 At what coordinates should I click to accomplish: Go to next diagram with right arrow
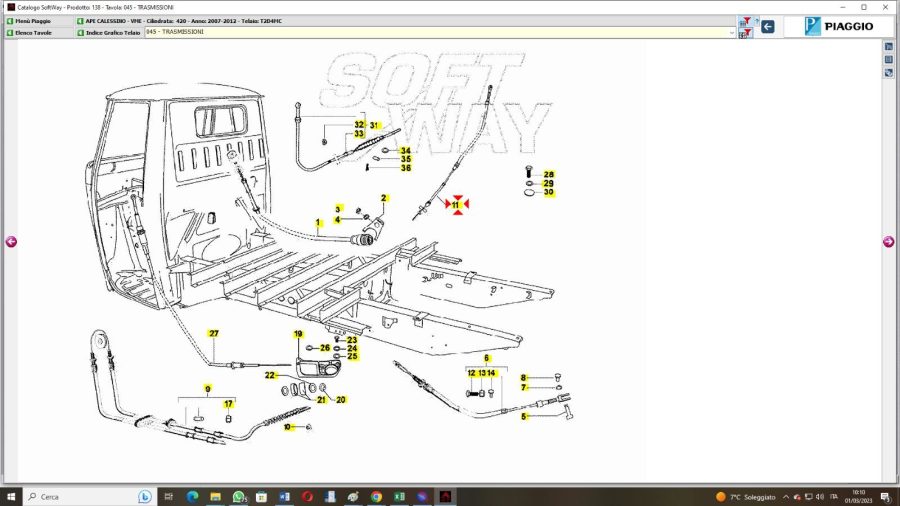(888, 241)
